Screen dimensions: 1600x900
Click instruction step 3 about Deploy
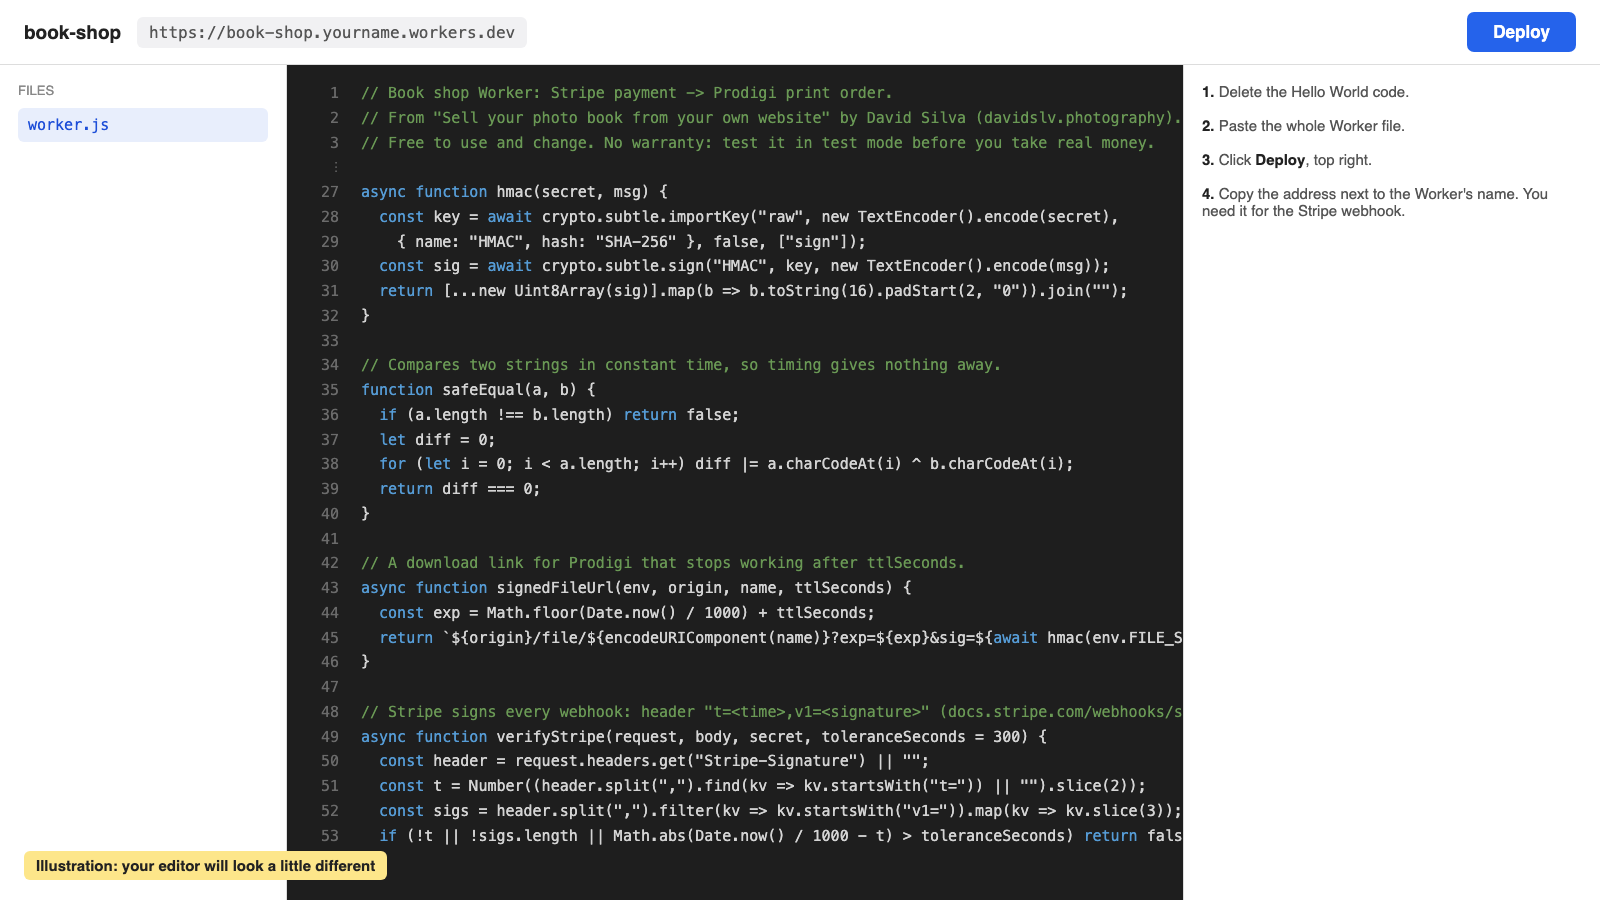coord(1287,160)
